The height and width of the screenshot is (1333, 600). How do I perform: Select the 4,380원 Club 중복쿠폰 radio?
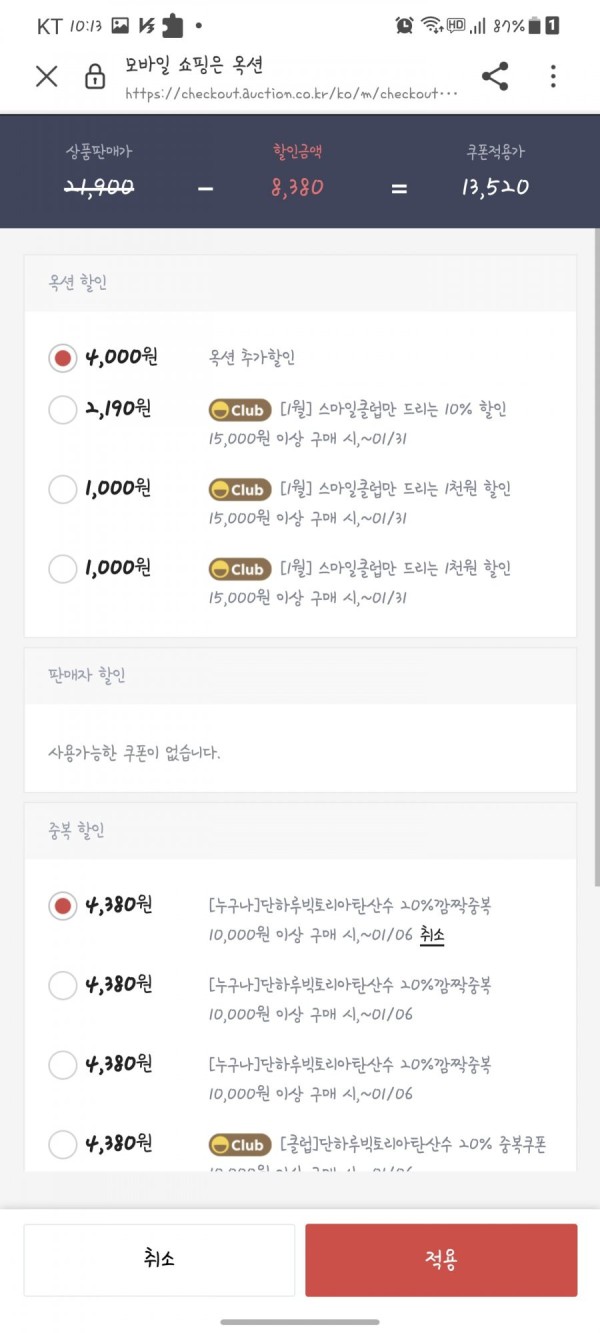[x=63, y=1144]
